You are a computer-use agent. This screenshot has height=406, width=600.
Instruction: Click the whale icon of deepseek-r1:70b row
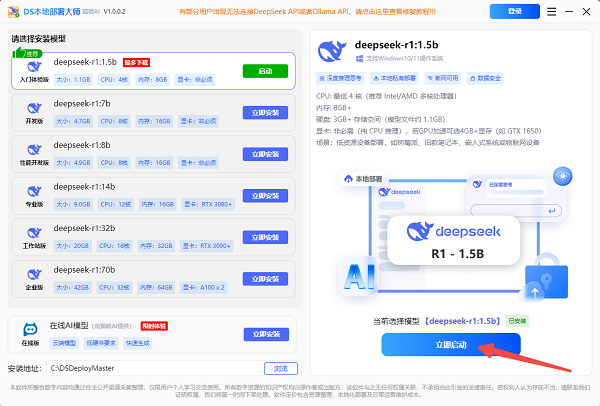tap(34, 274)
